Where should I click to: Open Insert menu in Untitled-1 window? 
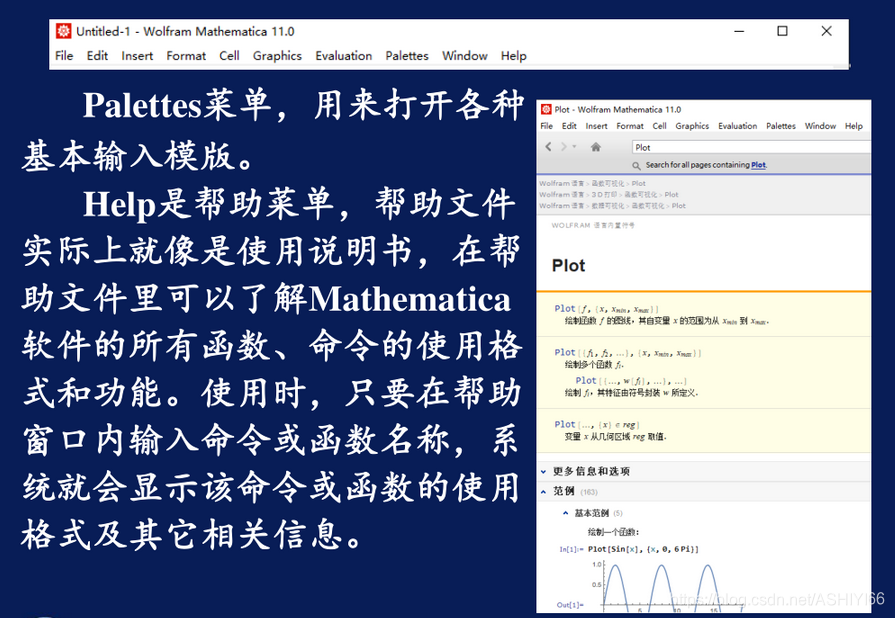point(137,56)
